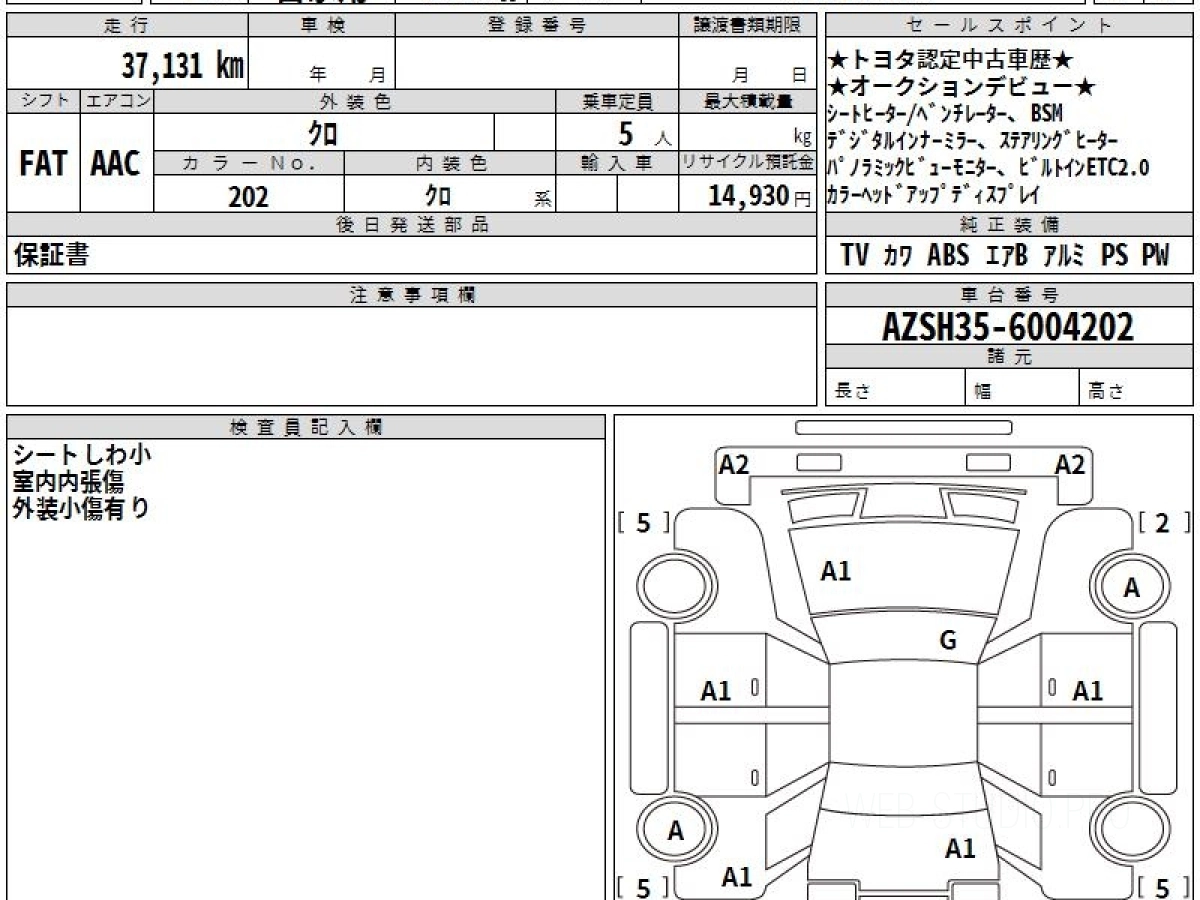This screenshot has width=1200, height=900.
Task: Select the 諸元 header
Action: tap(1009, 357)
